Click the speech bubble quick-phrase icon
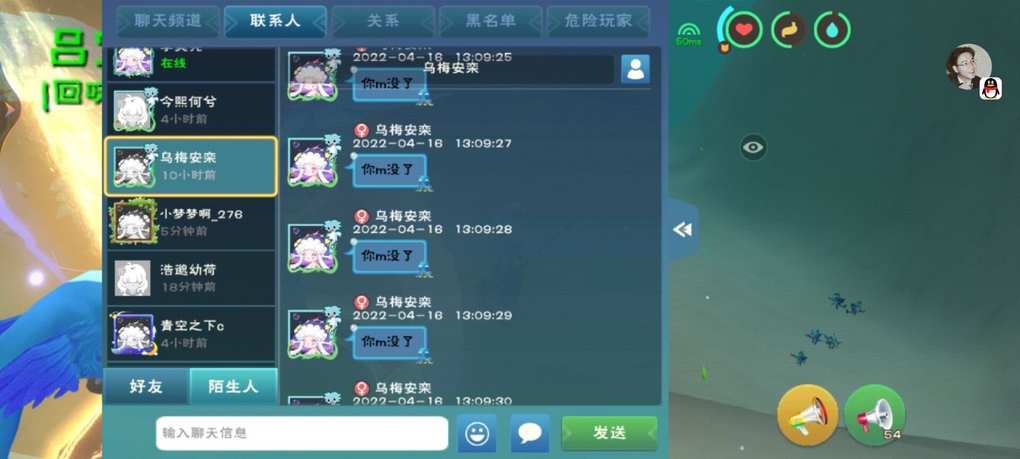Screen dimensions: 1020x459 pyautogui.click(x=530, y=433)
